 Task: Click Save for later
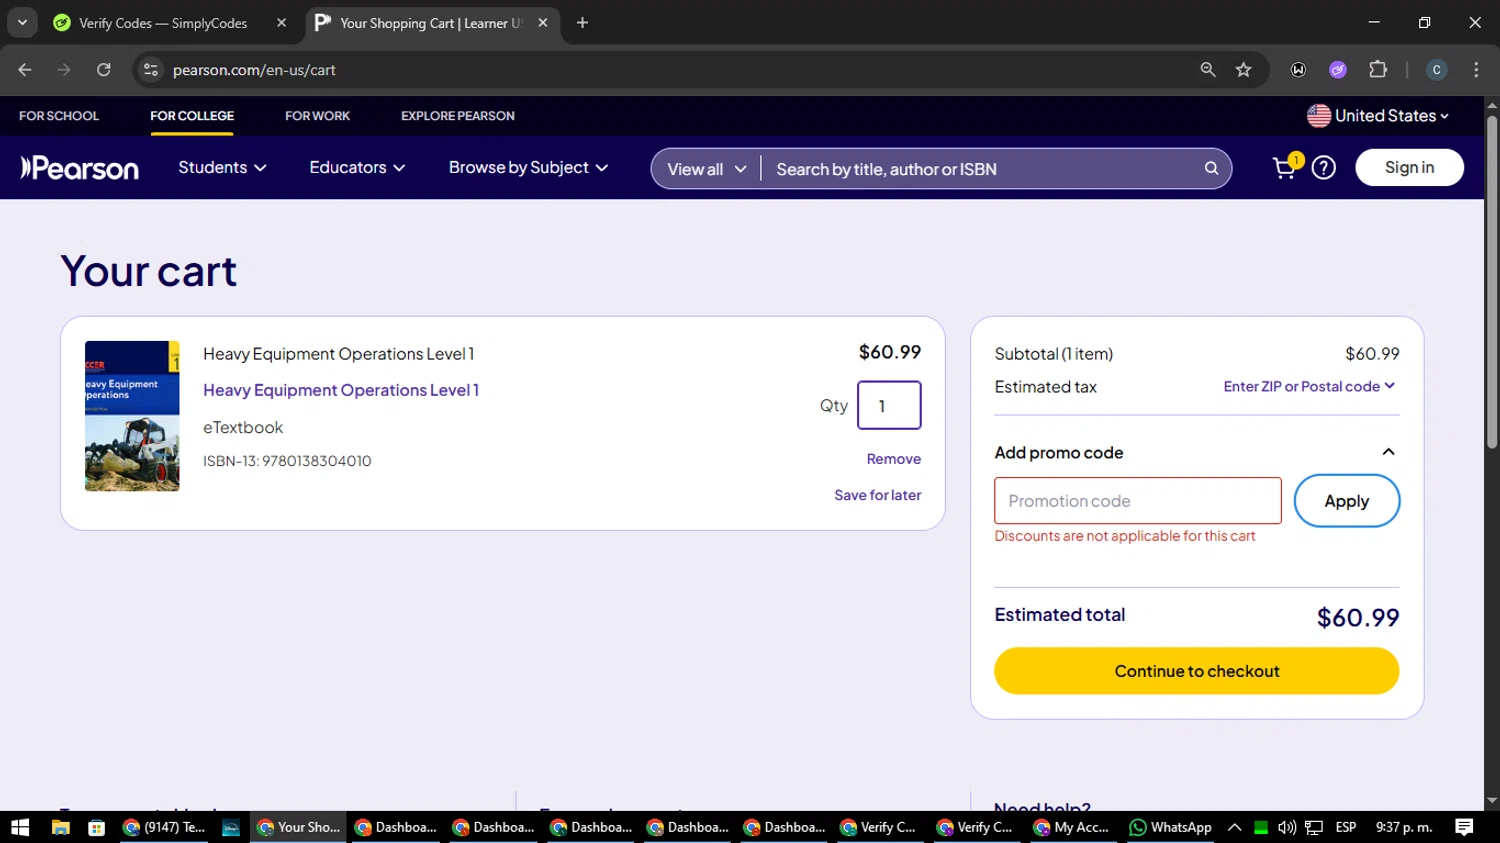point(877,495)
